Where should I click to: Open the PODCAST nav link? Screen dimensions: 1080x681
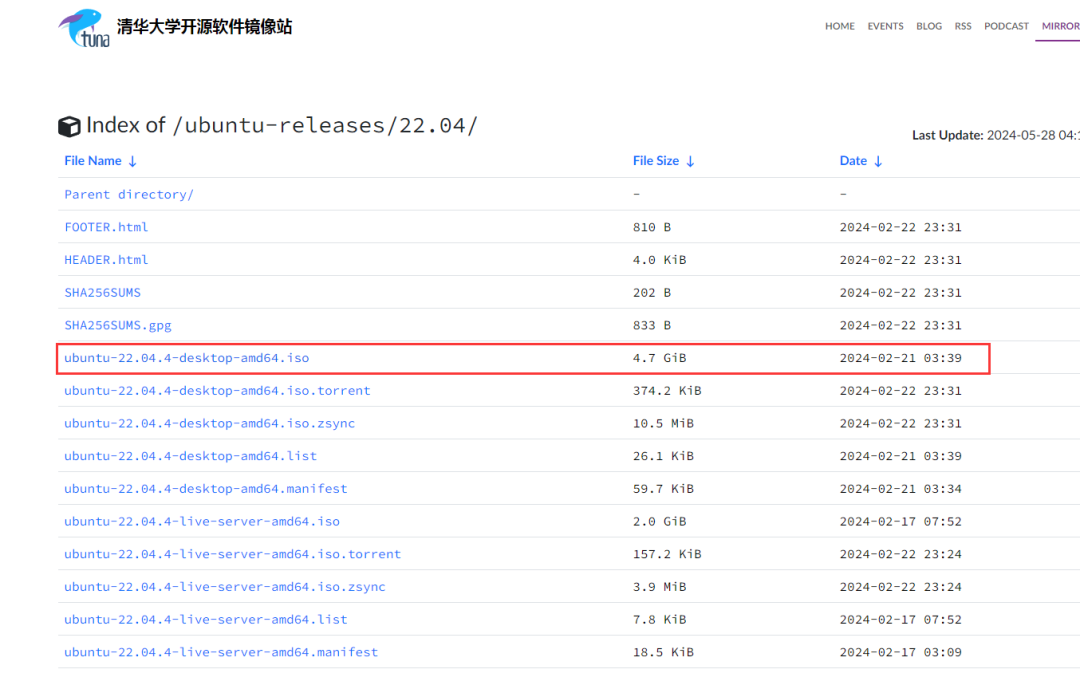pos(1006,26)
